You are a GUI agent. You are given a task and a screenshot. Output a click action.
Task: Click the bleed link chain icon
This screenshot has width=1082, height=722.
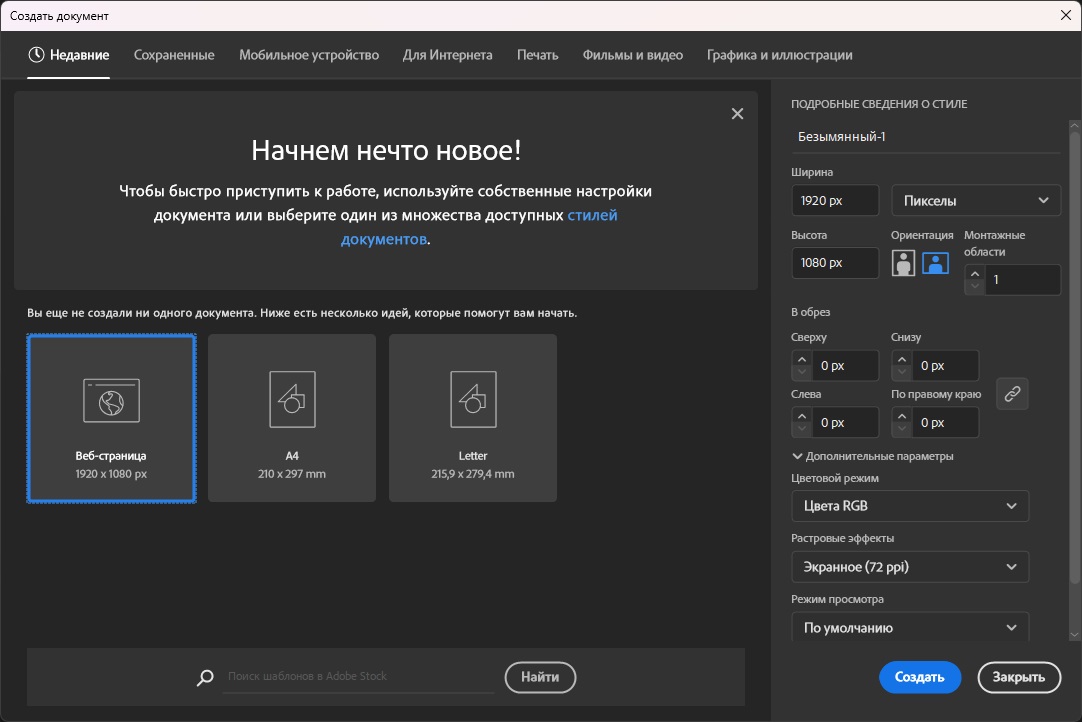click(1012, 394)
